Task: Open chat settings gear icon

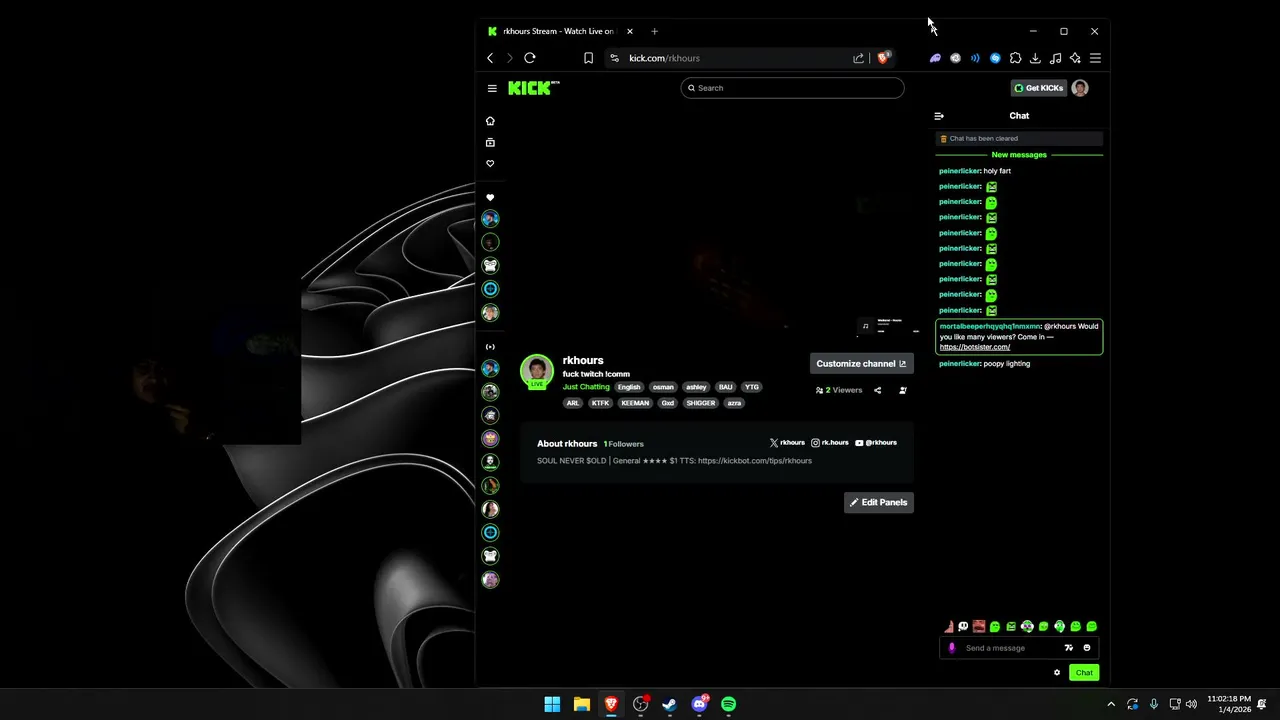Action: [1057, 672]
